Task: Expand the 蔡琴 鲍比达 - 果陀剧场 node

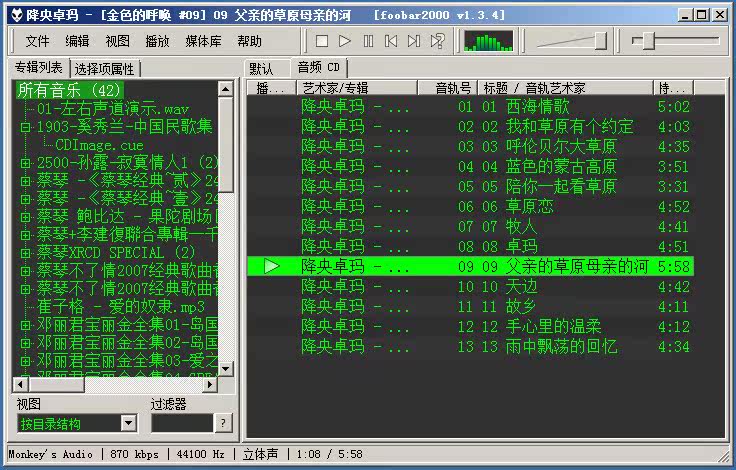Action: tap(25, 217)
